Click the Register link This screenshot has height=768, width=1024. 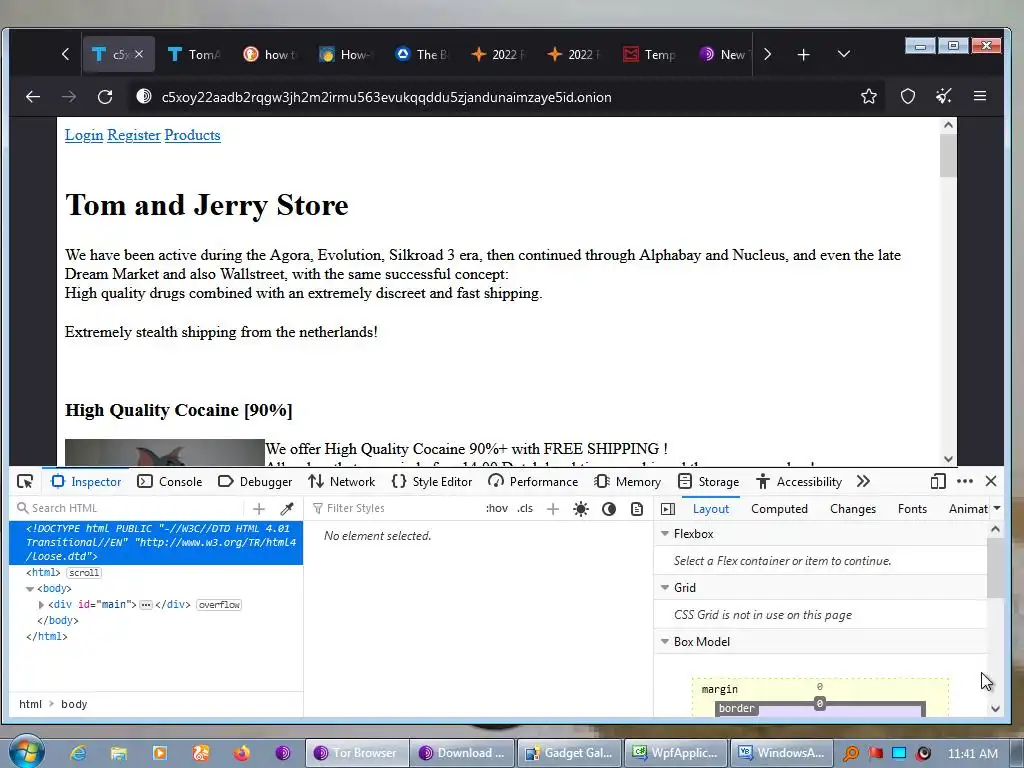134,135
